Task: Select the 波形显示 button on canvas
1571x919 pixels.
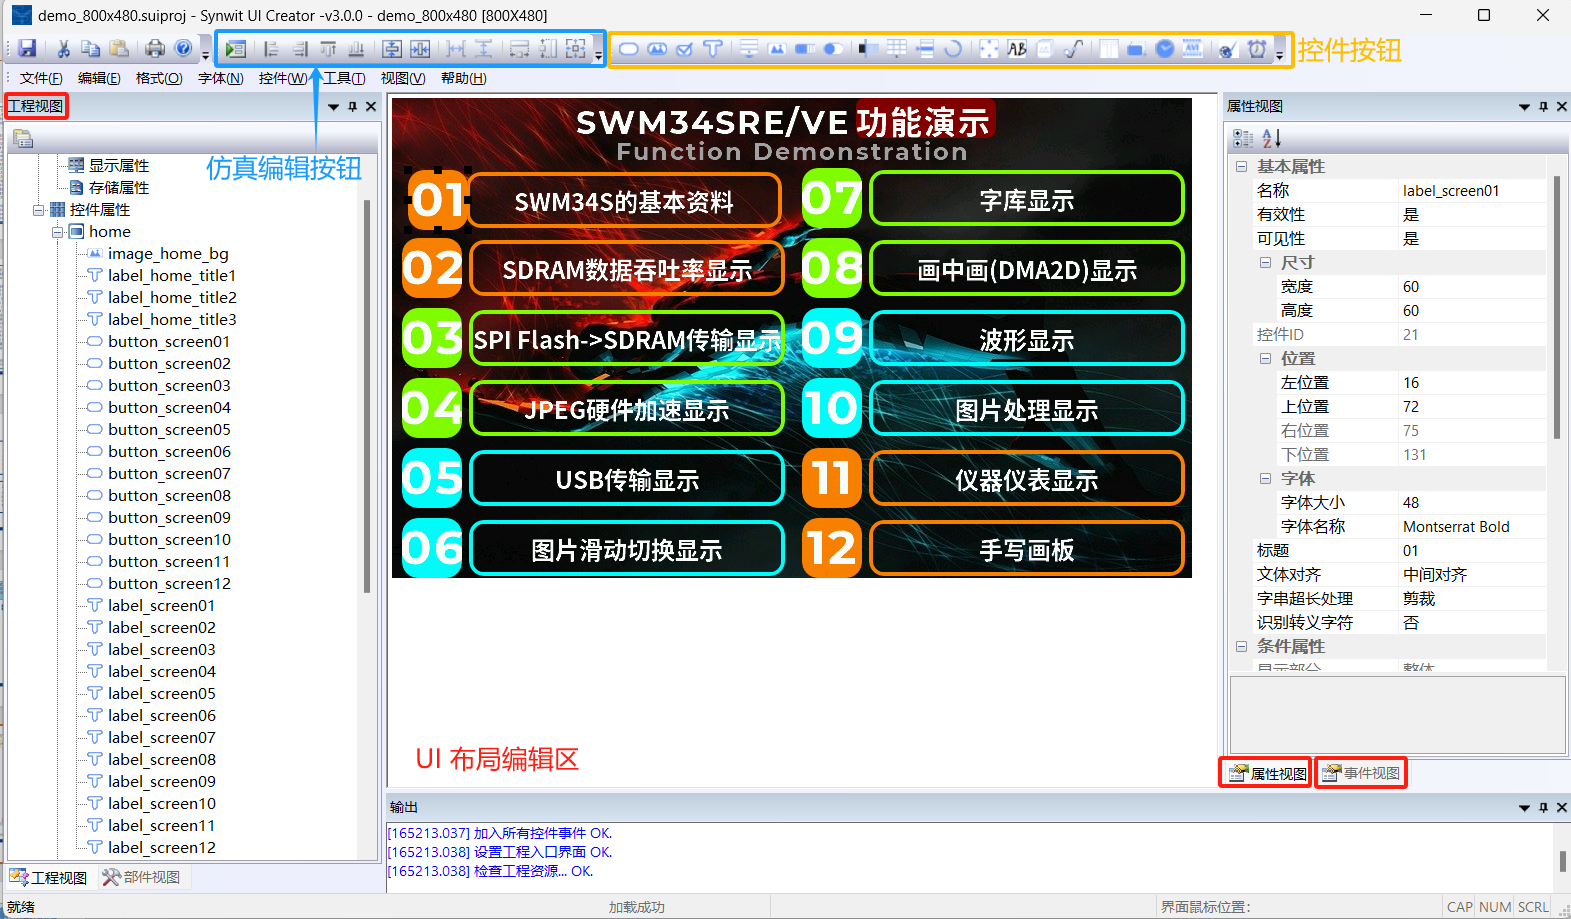Action: pos(1027,339)
